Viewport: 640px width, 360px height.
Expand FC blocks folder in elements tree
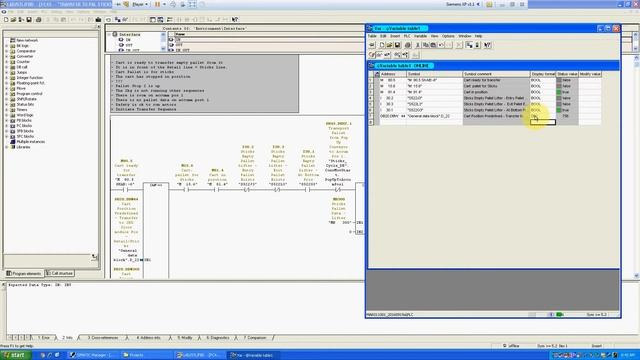point(7,126)
